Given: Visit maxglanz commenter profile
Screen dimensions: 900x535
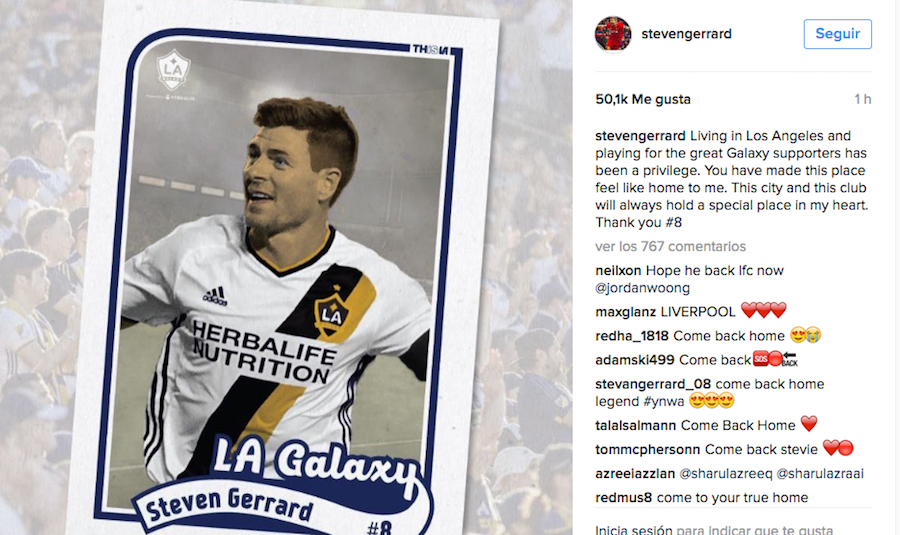Looking at the screenshot, I should click(626, 312).
